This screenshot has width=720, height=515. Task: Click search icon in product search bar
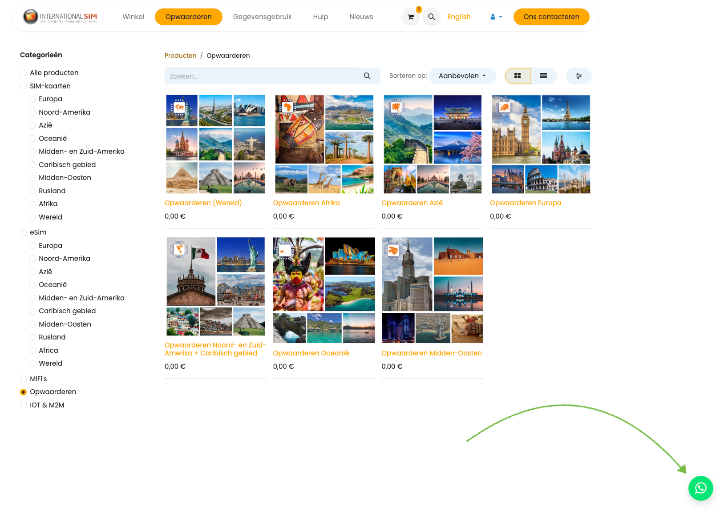[367, 76]
